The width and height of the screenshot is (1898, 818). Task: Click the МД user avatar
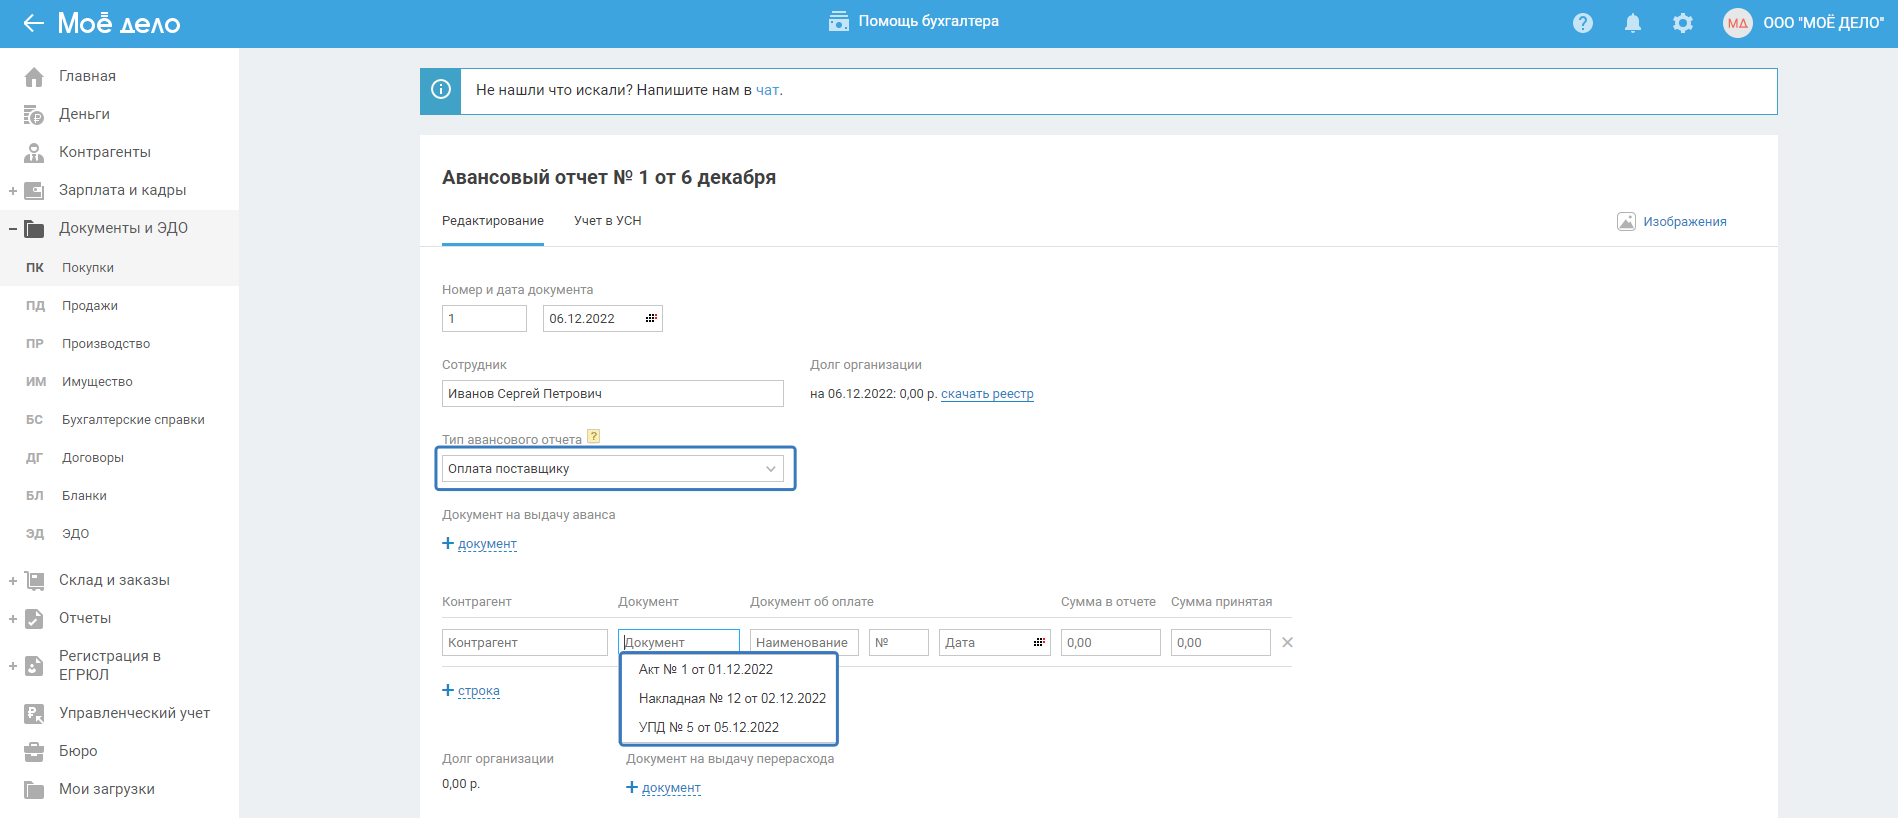[1738, 23]
